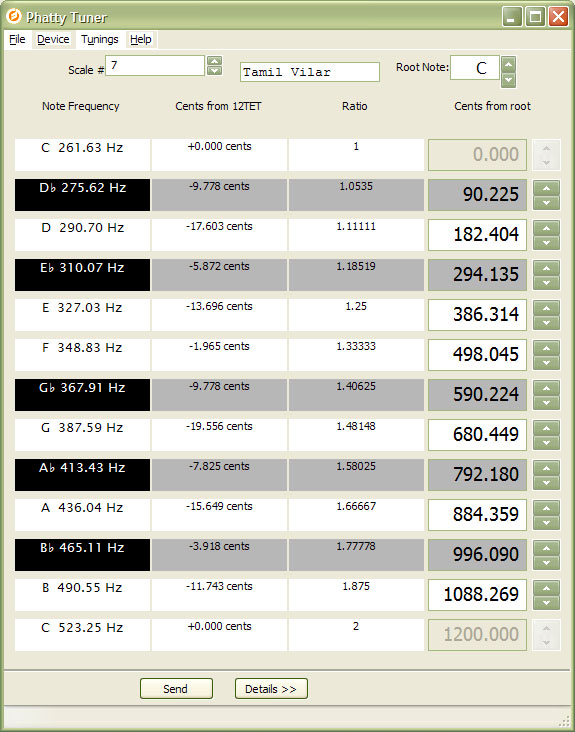Image resolution: width=575 pixels, height=732 pixels.
Task: Open the File menu
Action: coord(17,39)
